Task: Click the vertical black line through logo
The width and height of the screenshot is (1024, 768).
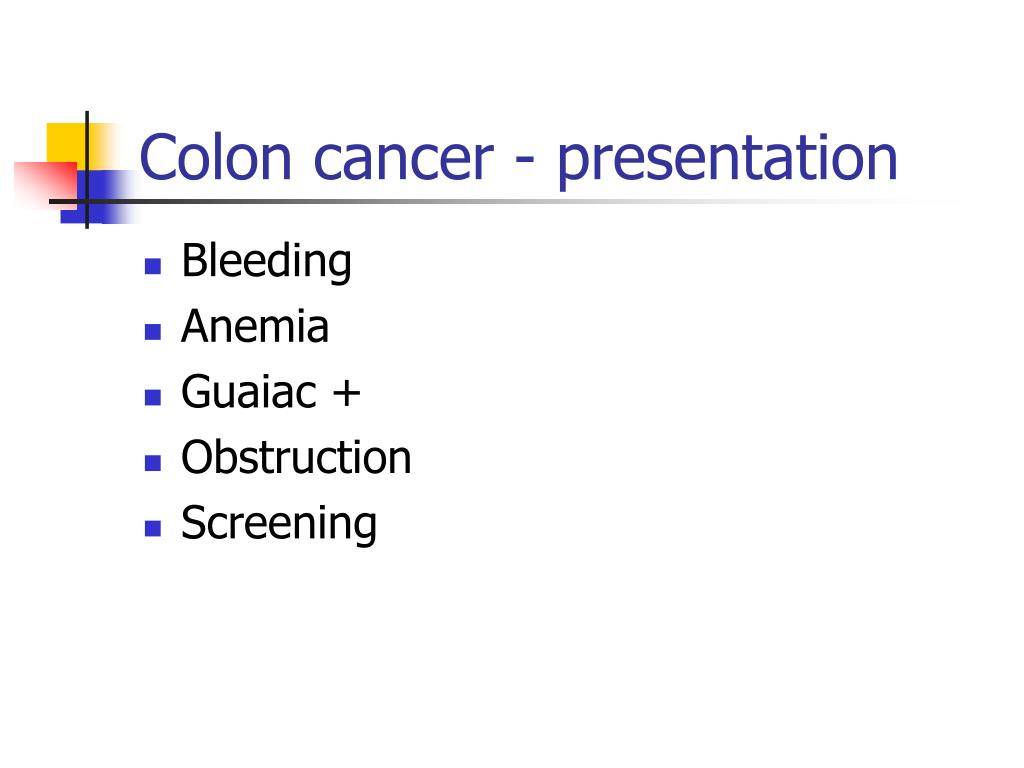Action: coord(87,170)
